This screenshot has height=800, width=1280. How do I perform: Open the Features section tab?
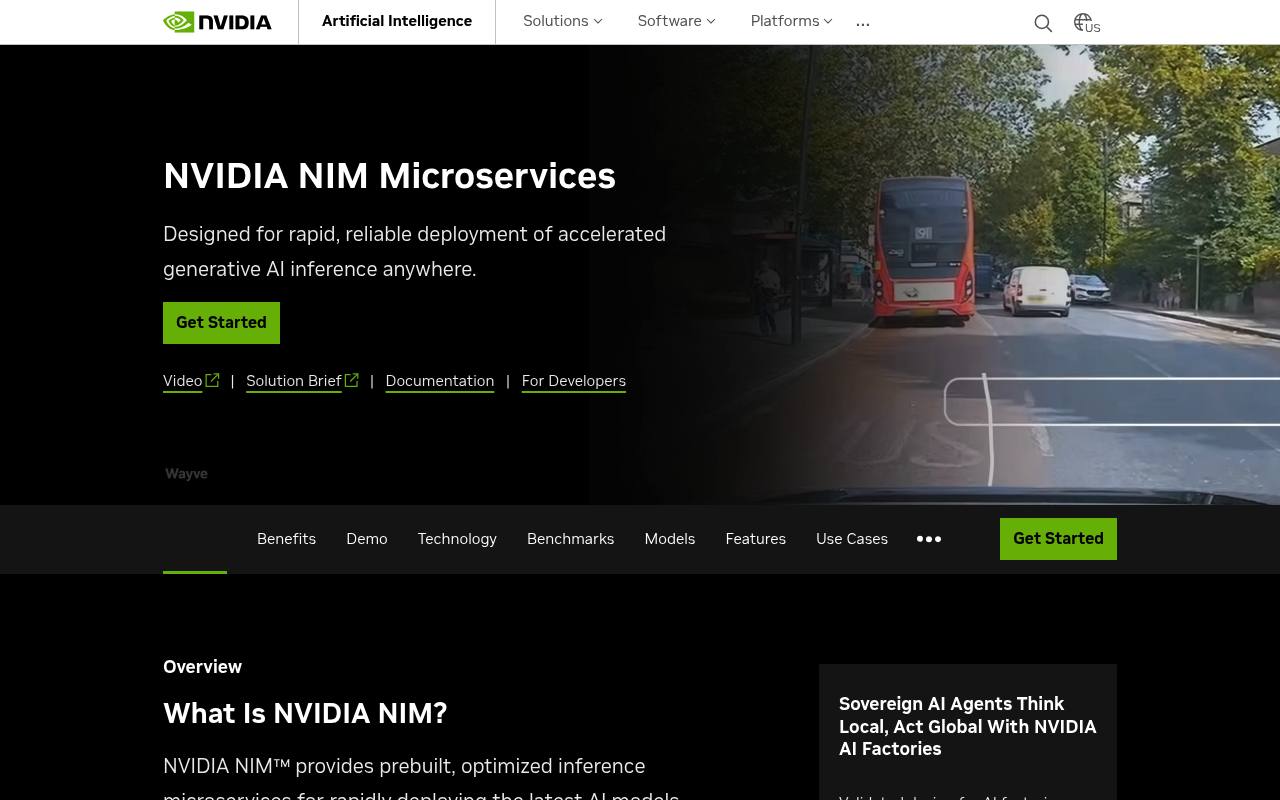(x=756, y=539)
